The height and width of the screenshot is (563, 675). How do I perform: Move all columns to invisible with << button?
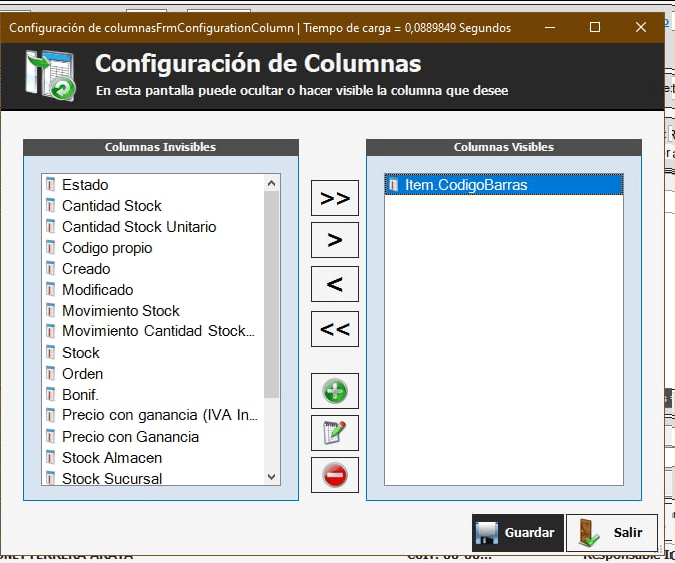[335, 328]
